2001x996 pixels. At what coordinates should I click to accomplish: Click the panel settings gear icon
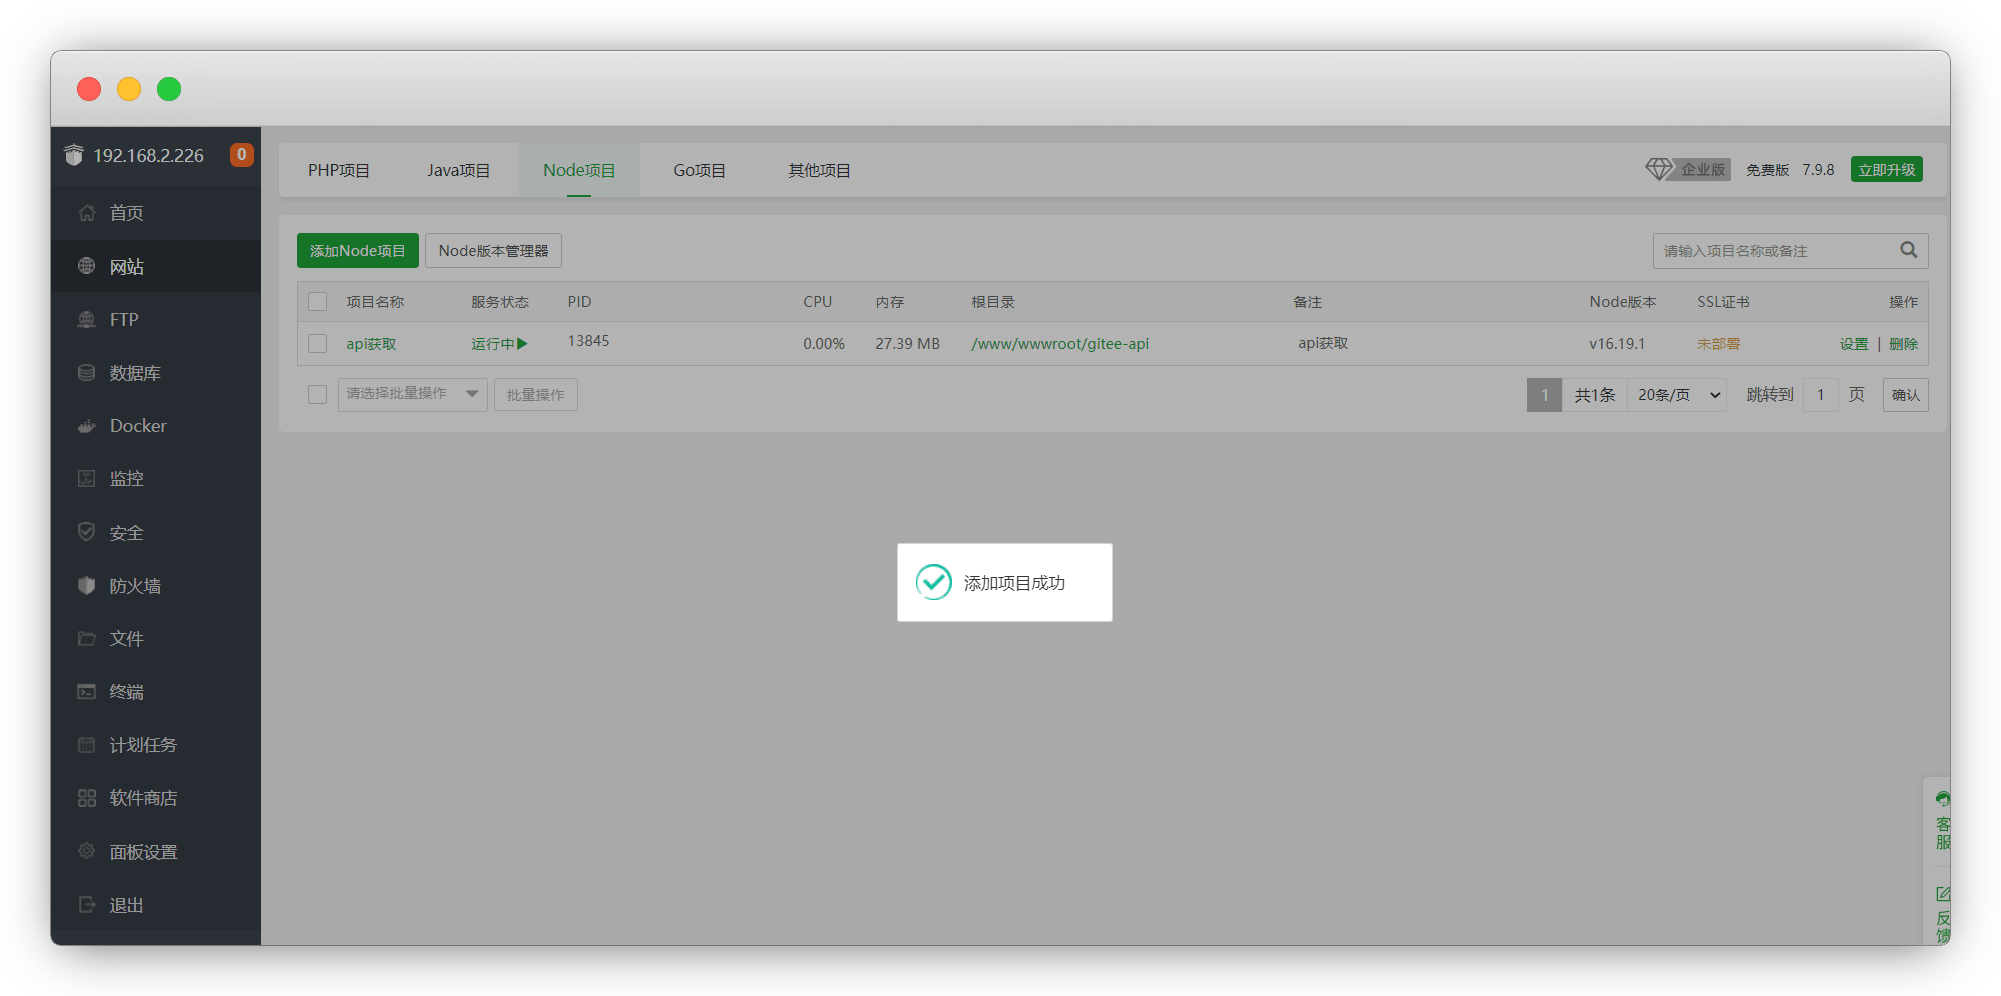(87, 851)
